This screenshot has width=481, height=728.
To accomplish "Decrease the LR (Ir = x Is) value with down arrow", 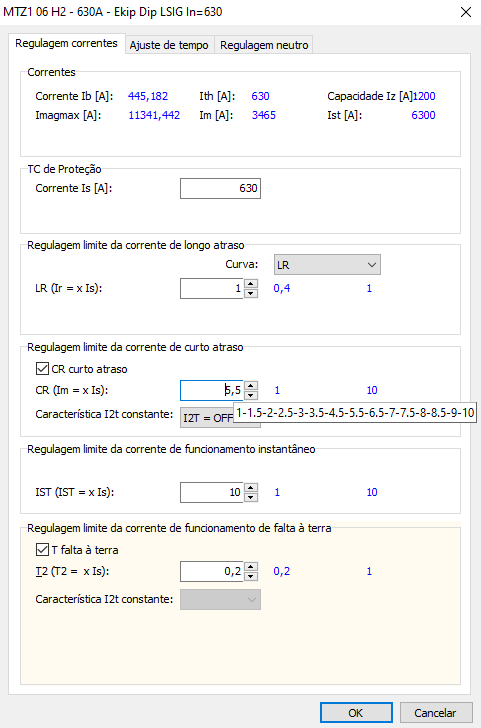I will [x=251, y=293].
